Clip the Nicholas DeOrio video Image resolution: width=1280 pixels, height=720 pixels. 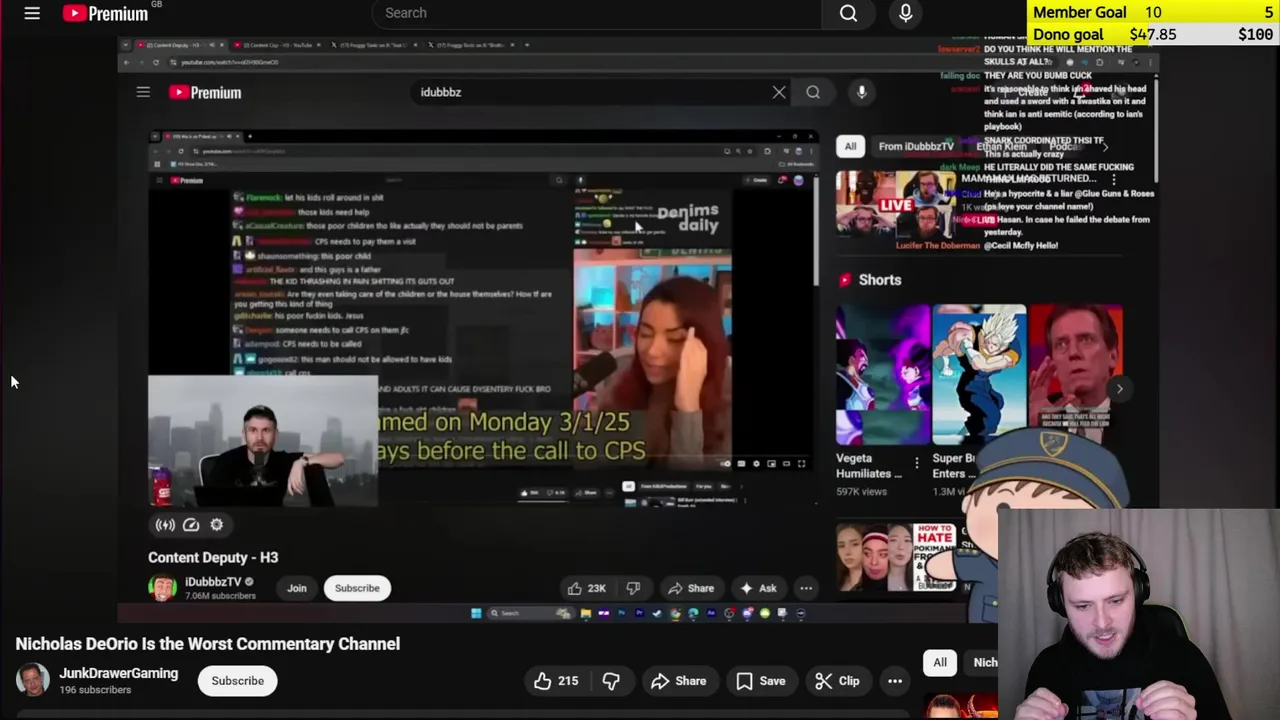coord(837,681)
